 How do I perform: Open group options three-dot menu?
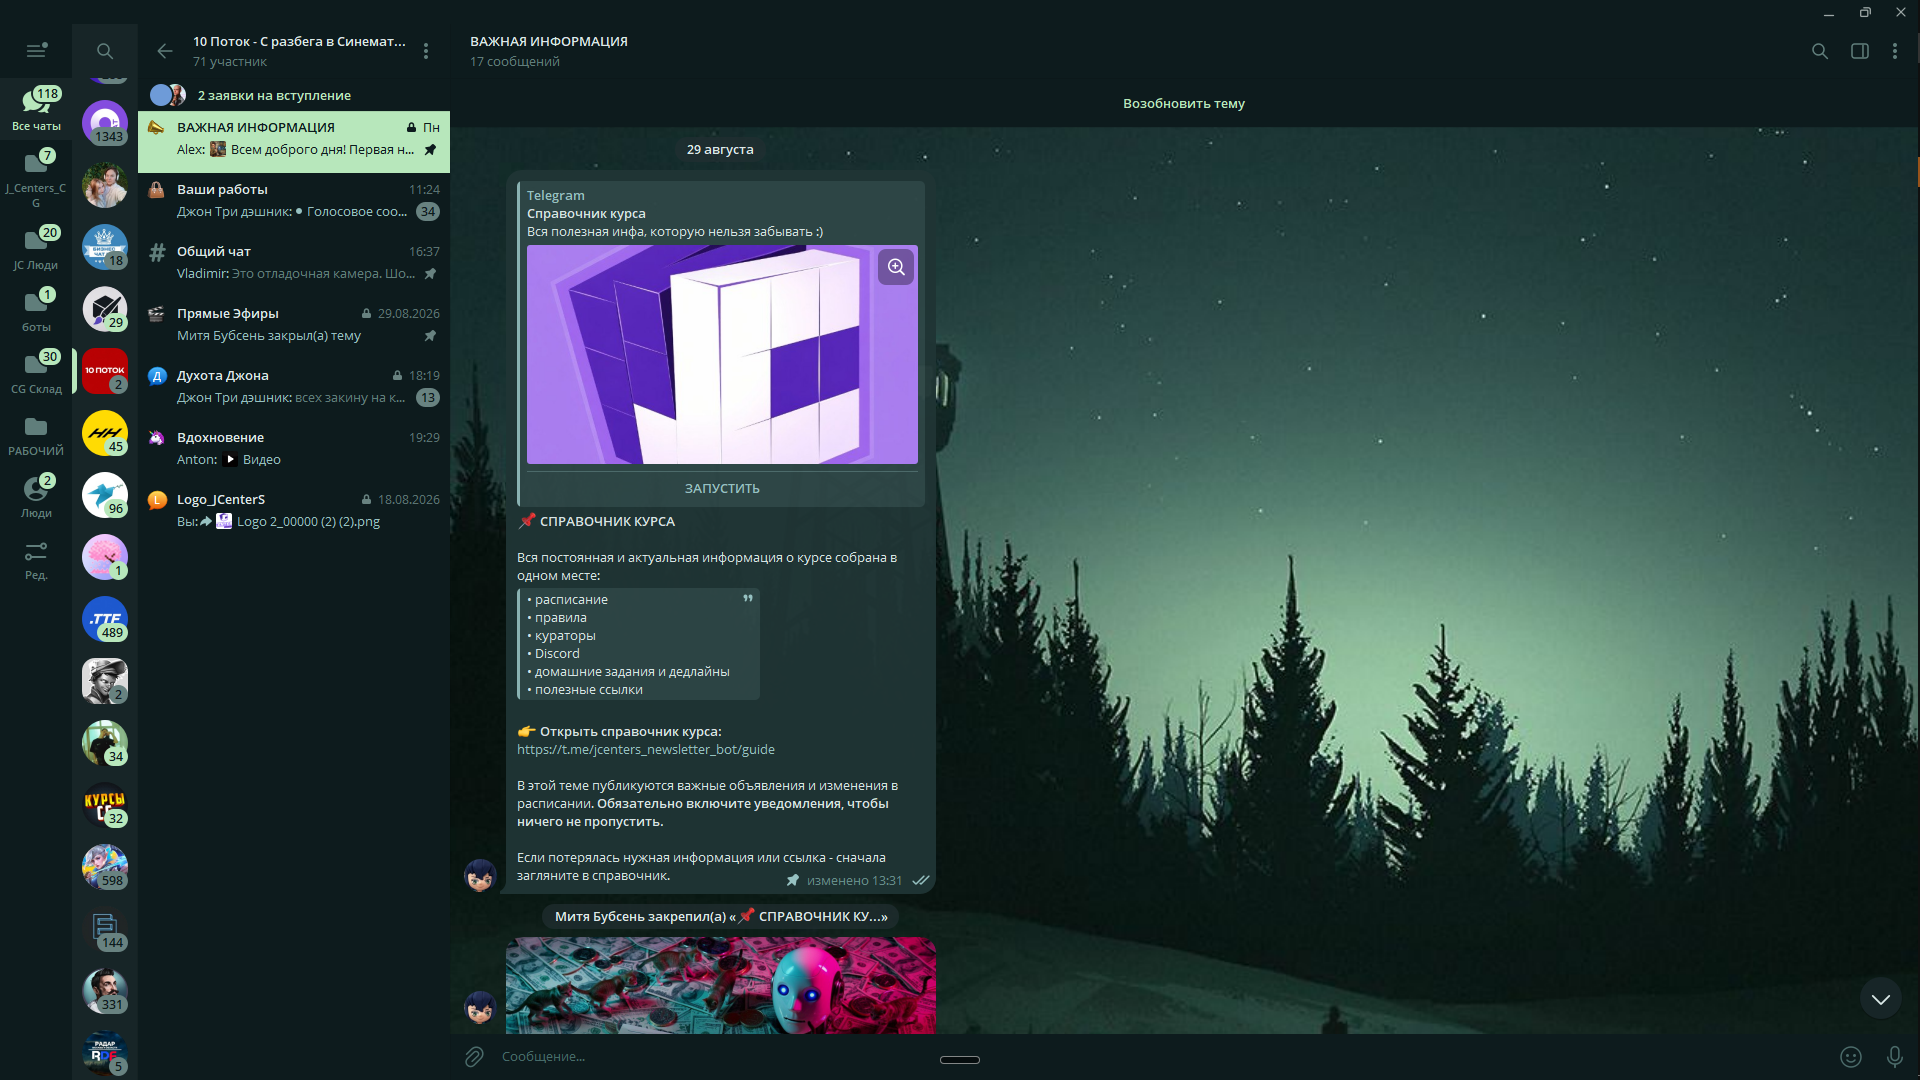426,51
